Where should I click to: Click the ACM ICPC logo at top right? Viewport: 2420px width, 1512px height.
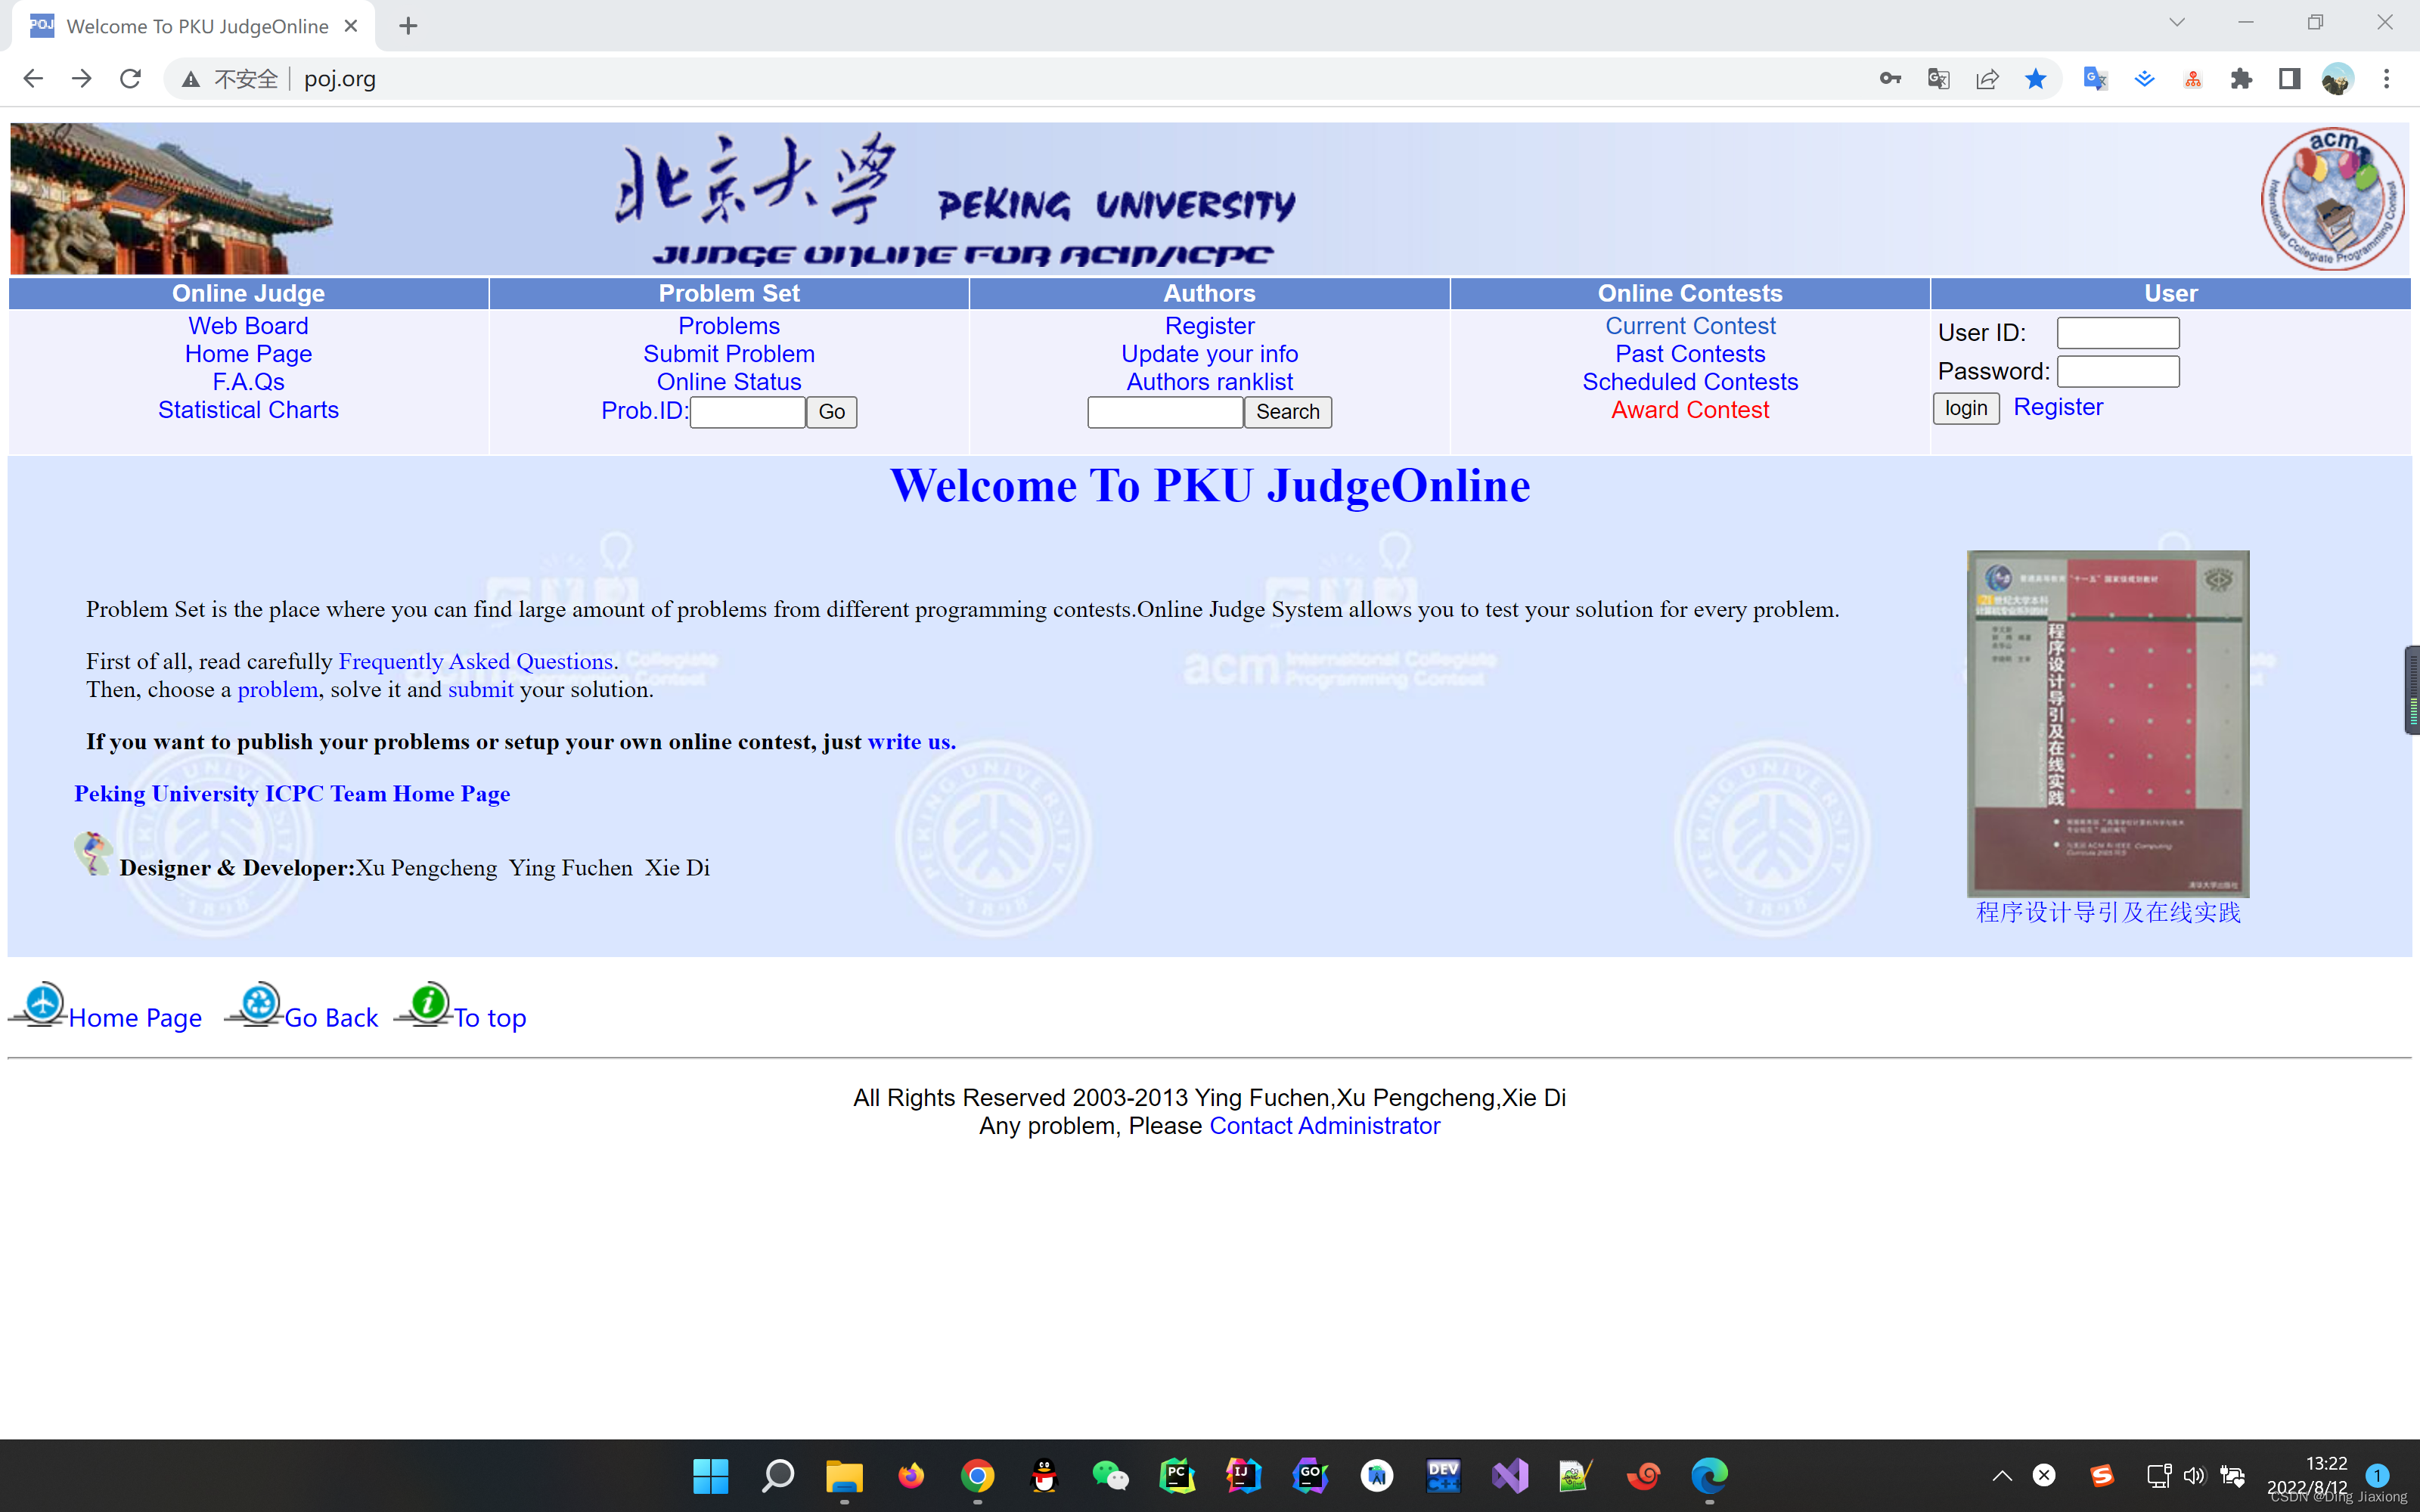(x=2333, y=198)
